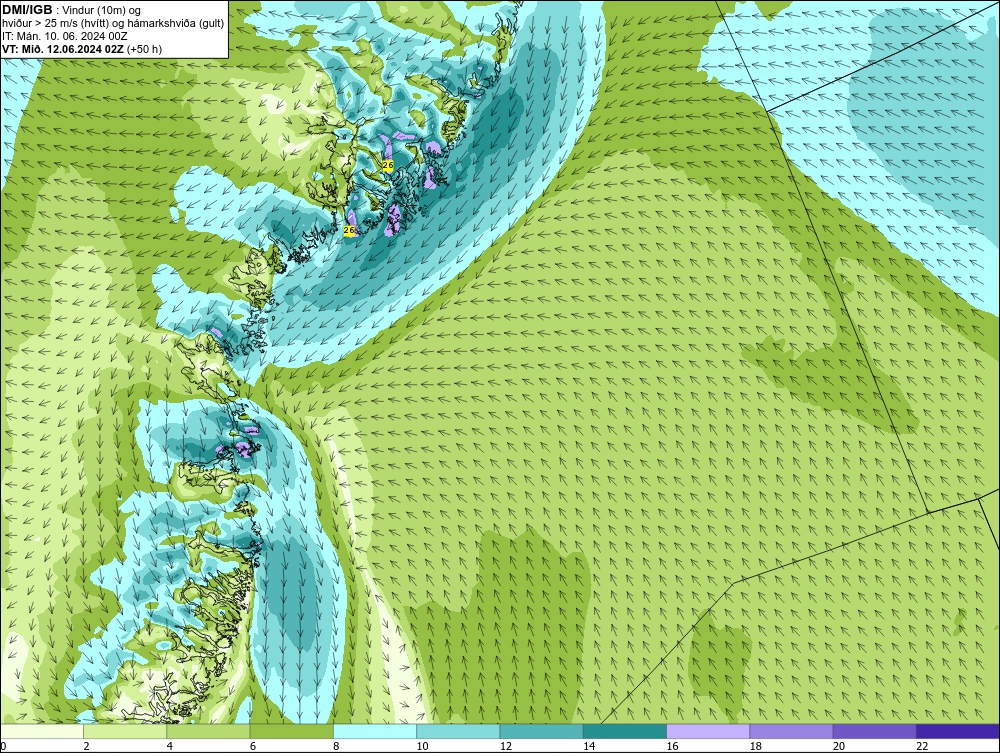Select the 10–12 m/s light teal swatch
1000x753 pixels.
(458, 731)
